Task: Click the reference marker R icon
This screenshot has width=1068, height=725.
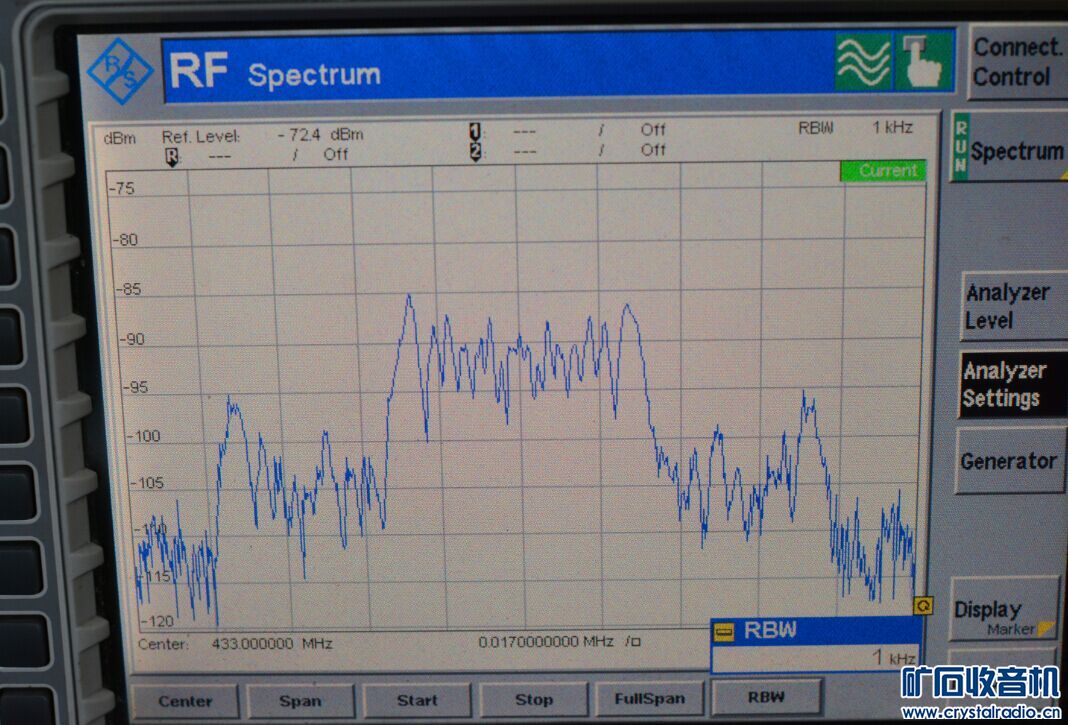Action: pos(172,158)
